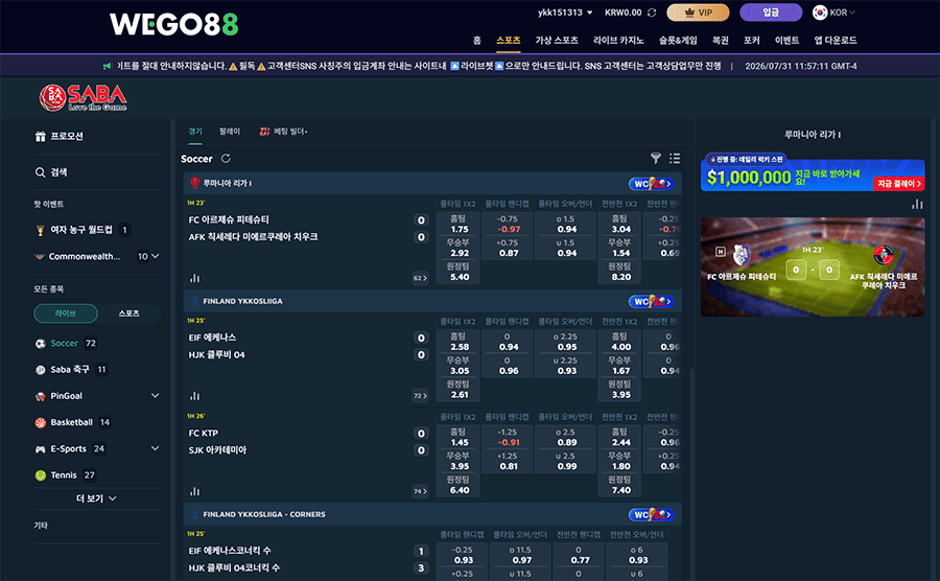
Task: Select Basketball in sidebar
Action: coord(72,422)
